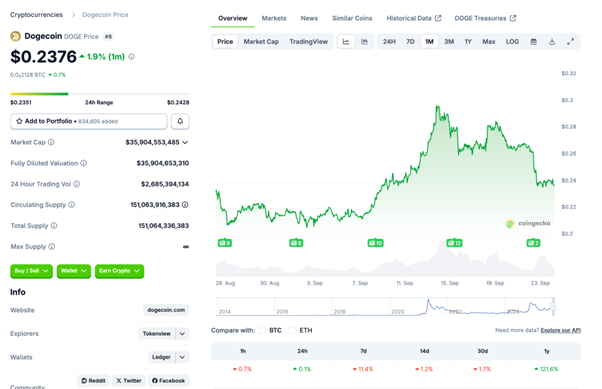Expand the Earn Crypto dropdown
This screenshot has width=602, height=389.
pos(119,271)
